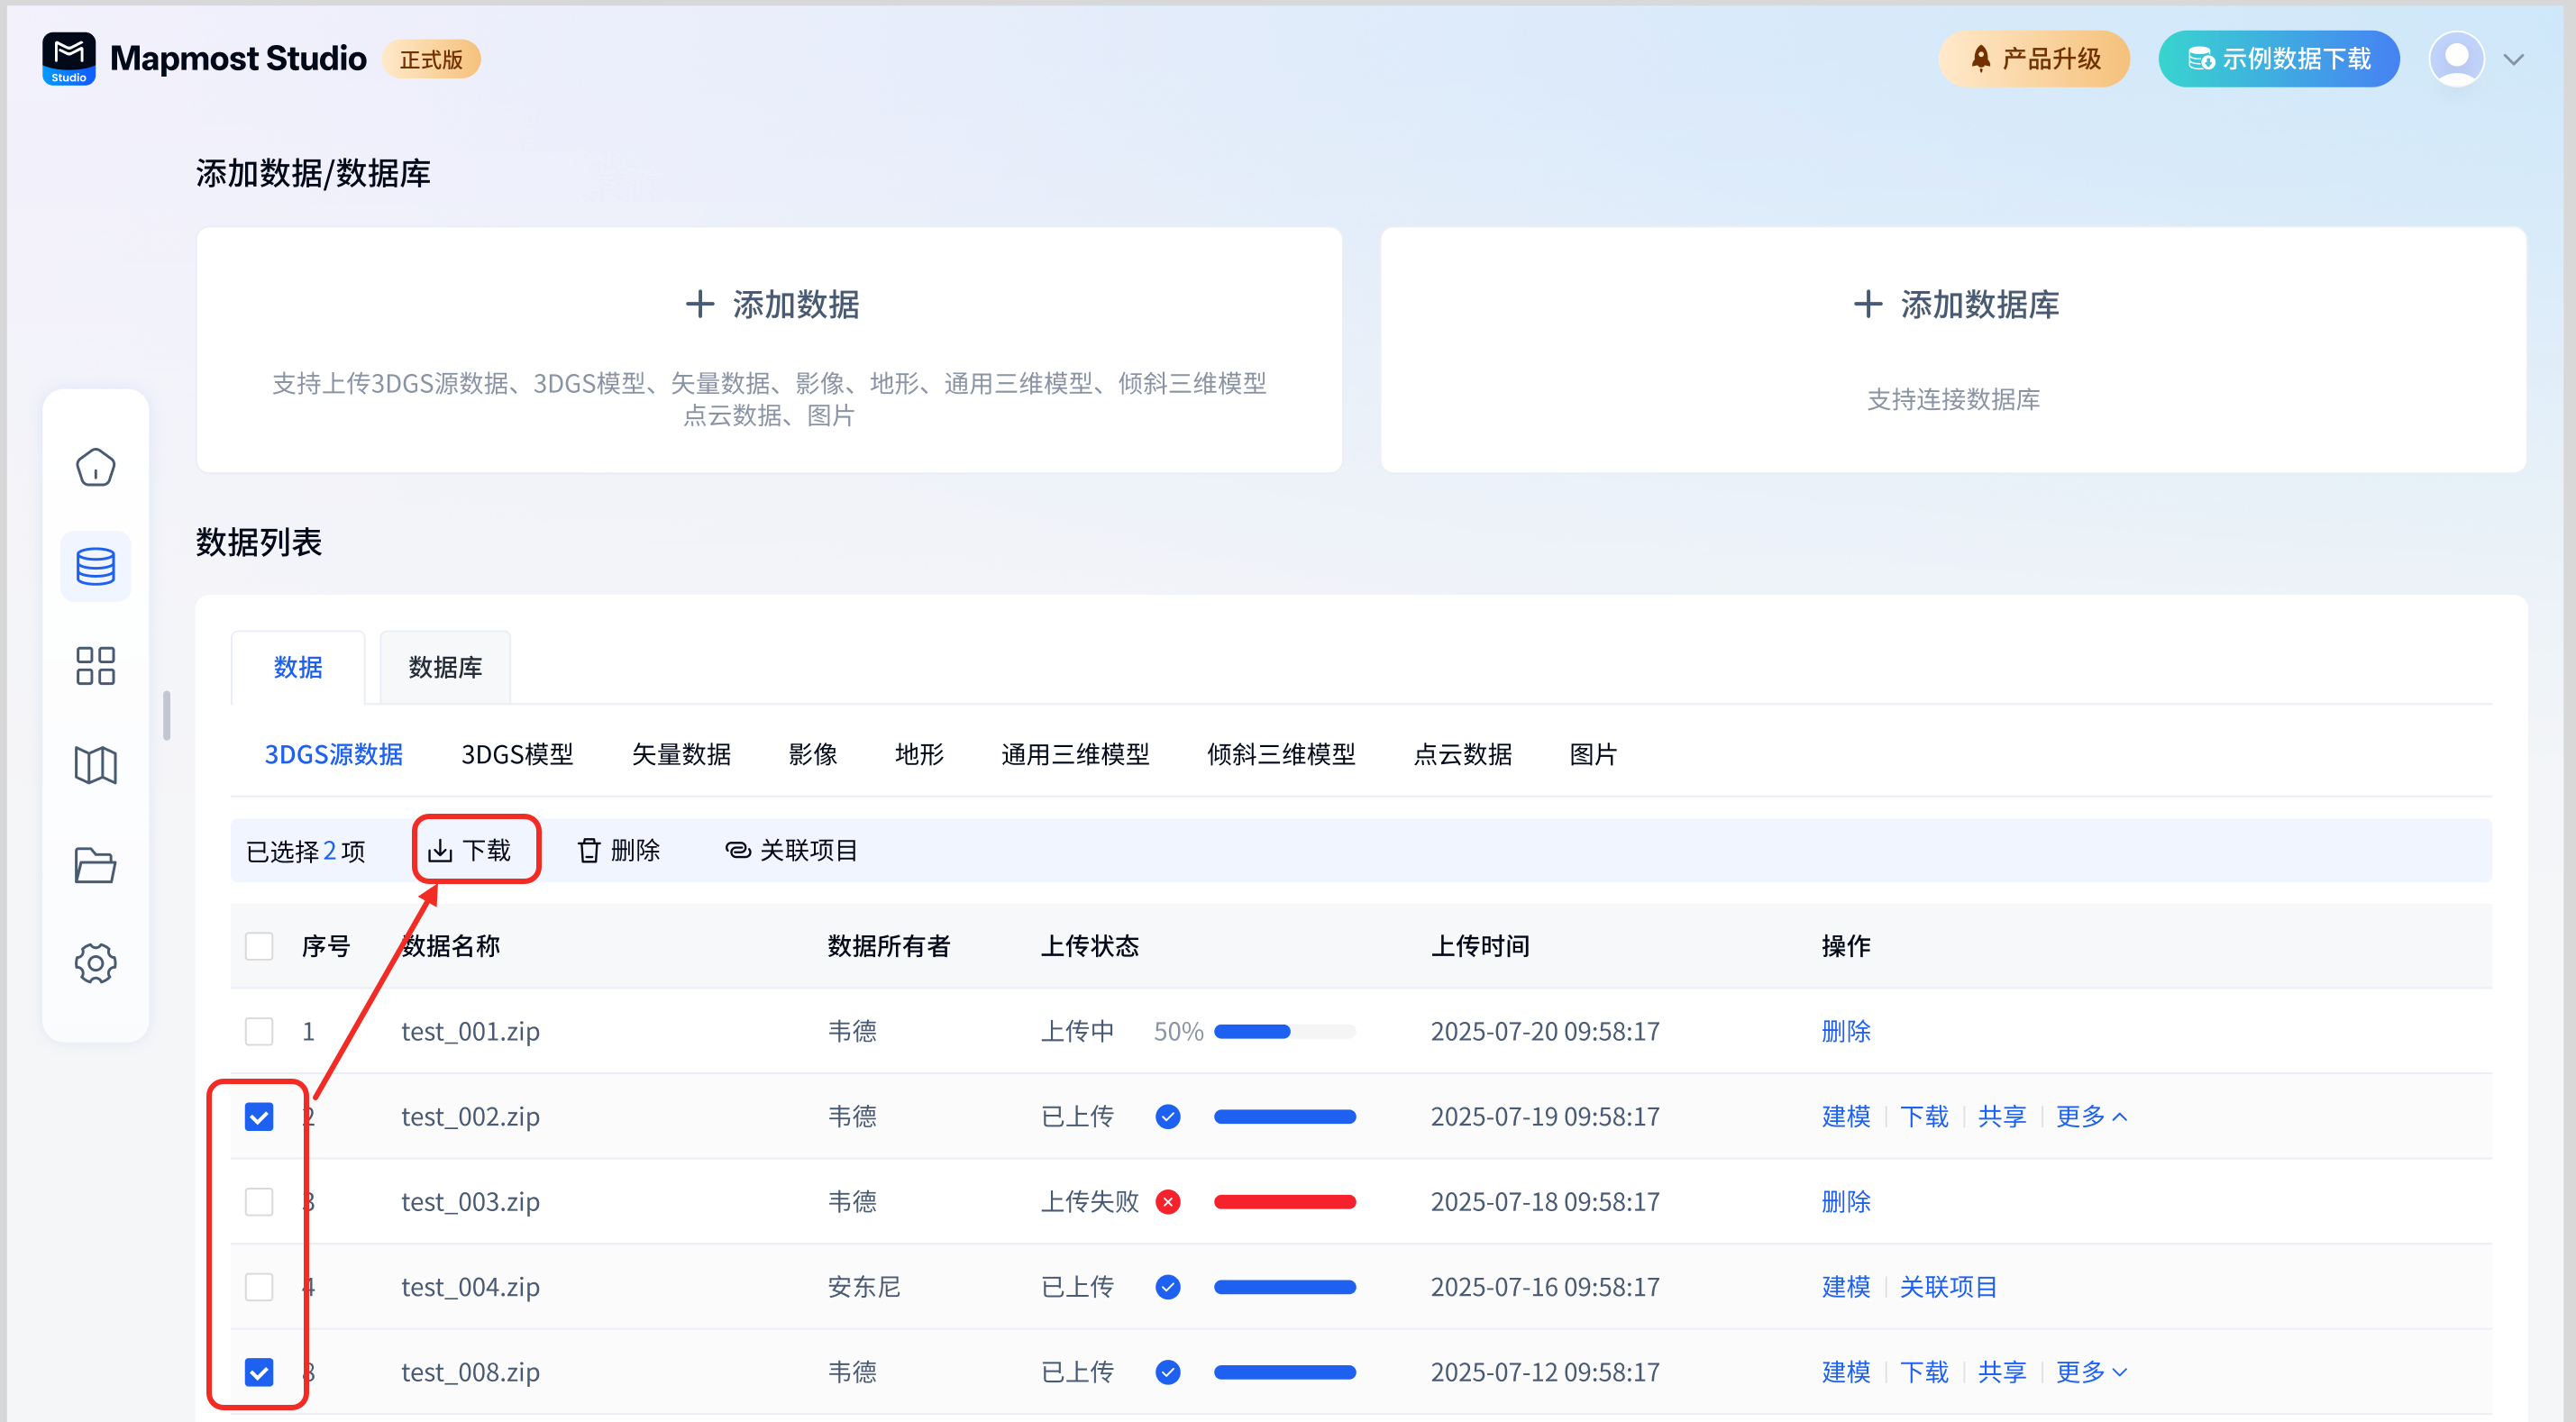The width and height of the screenshot is (2576, 1422).
Task: Select the 矢量数据 category tab
Action: (681, 754)
